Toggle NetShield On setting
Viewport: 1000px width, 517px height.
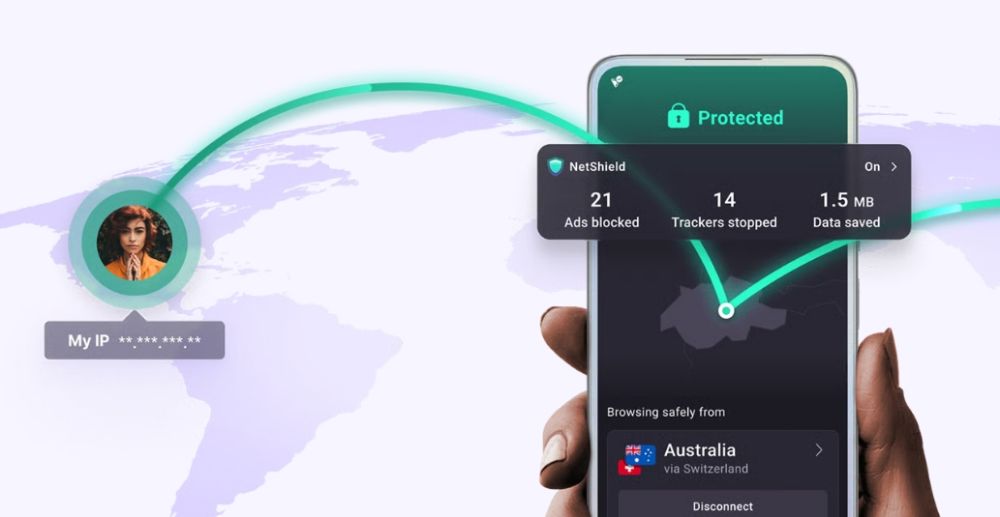(x=872, y=166)
